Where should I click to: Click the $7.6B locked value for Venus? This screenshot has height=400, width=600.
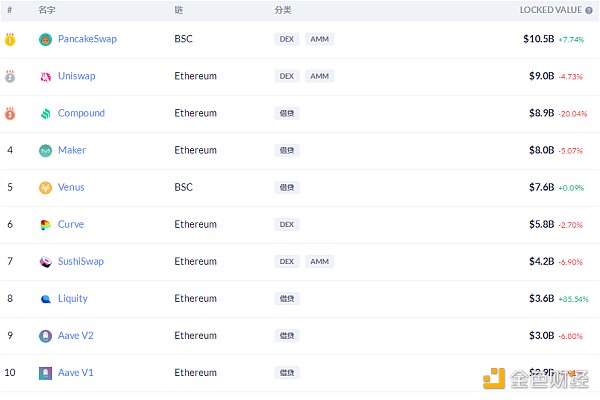point(539,188)
